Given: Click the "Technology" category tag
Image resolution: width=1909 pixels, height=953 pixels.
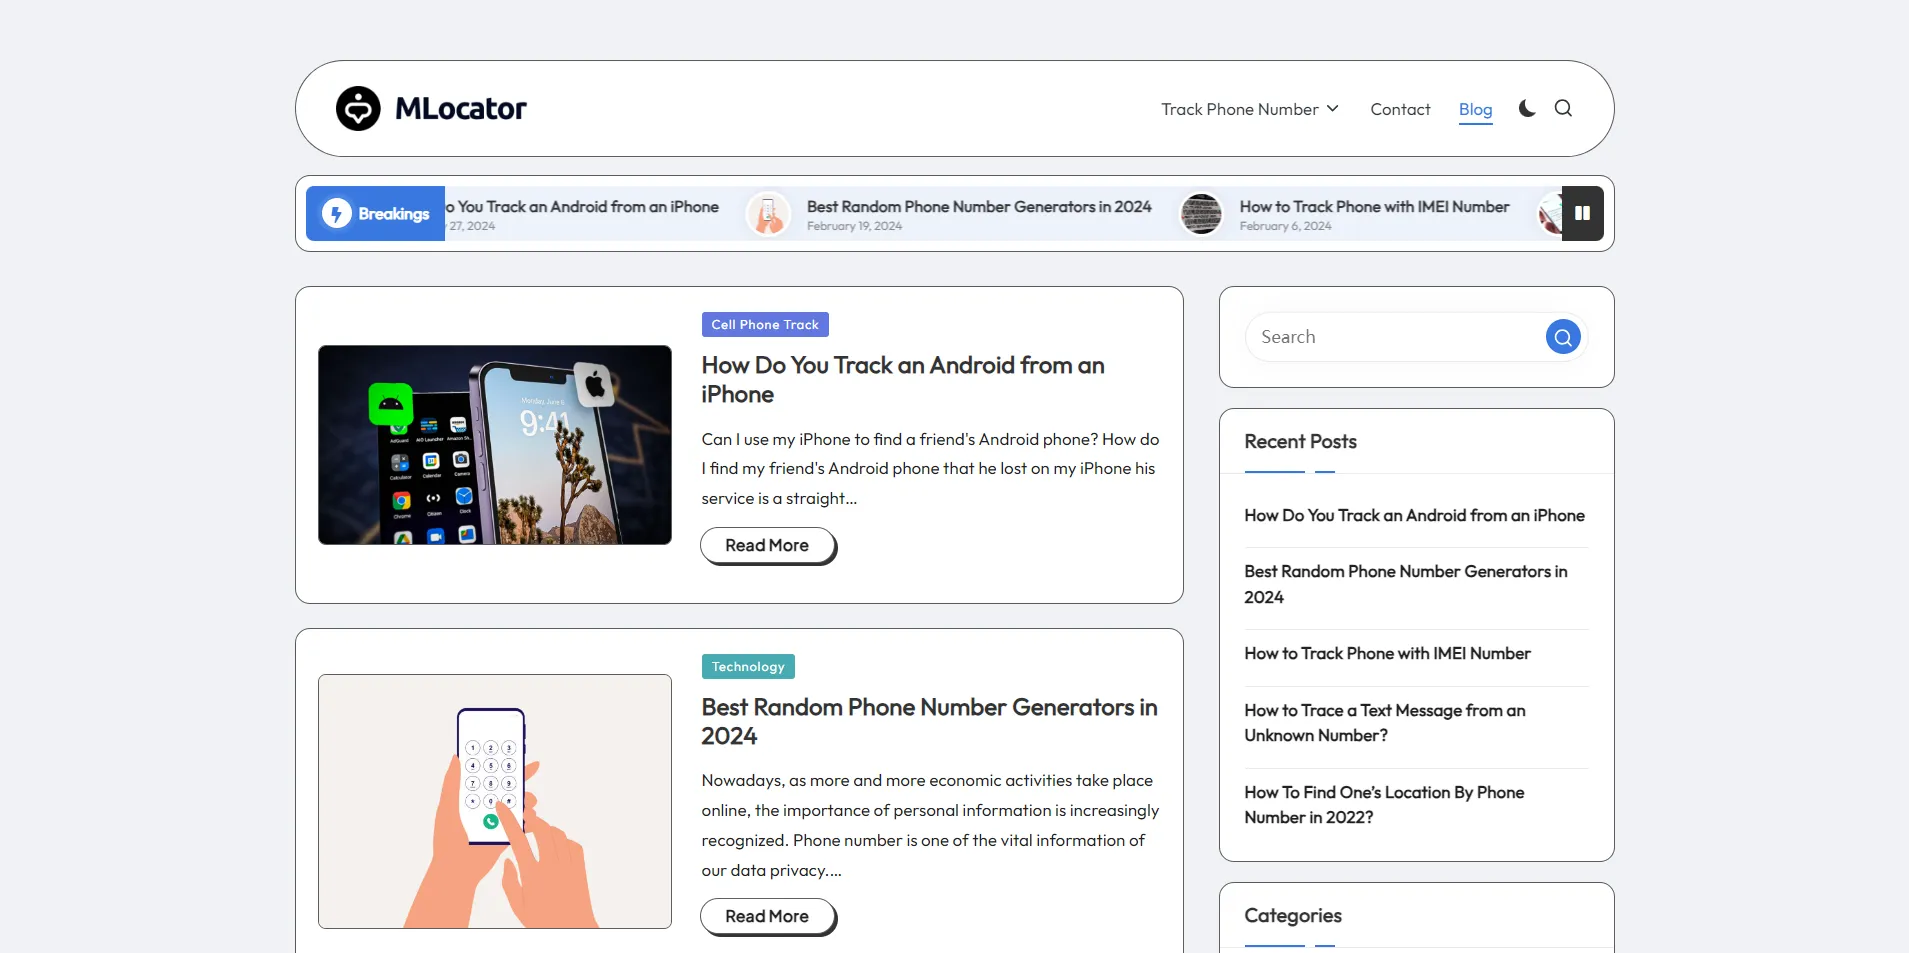Looking at the screenshot, I should click(747, 666).
